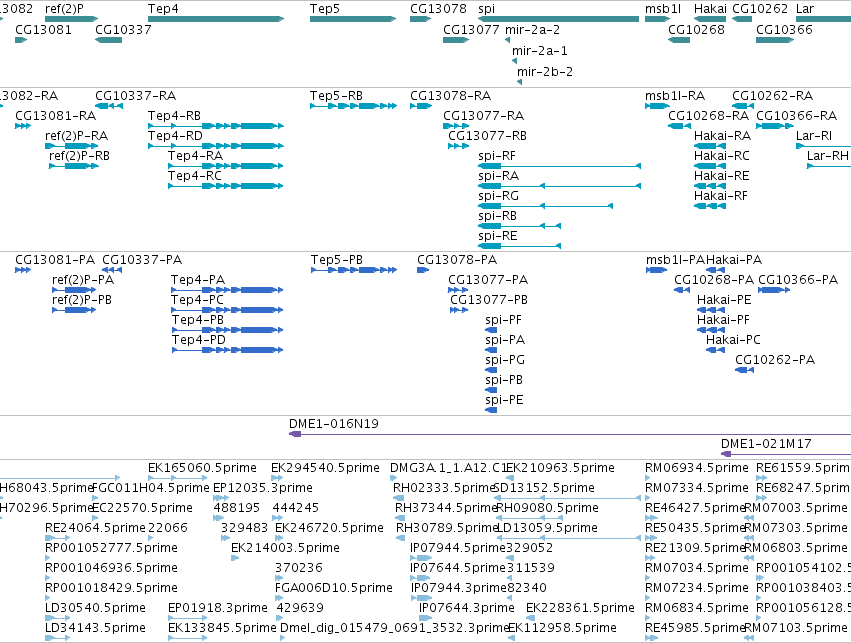This screenshot has height=643, width=851.
Task: Select the CG13081 gene label
Action: 43,29
